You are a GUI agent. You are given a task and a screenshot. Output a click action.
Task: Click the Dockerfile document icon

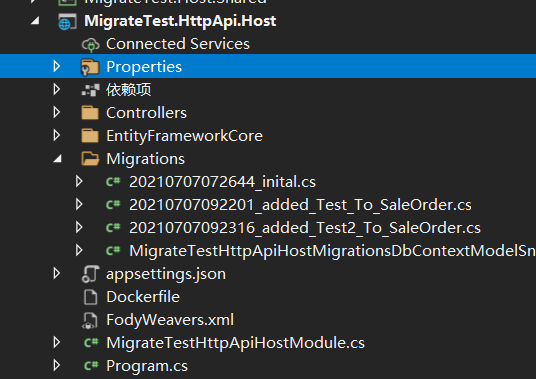point(91,297)
